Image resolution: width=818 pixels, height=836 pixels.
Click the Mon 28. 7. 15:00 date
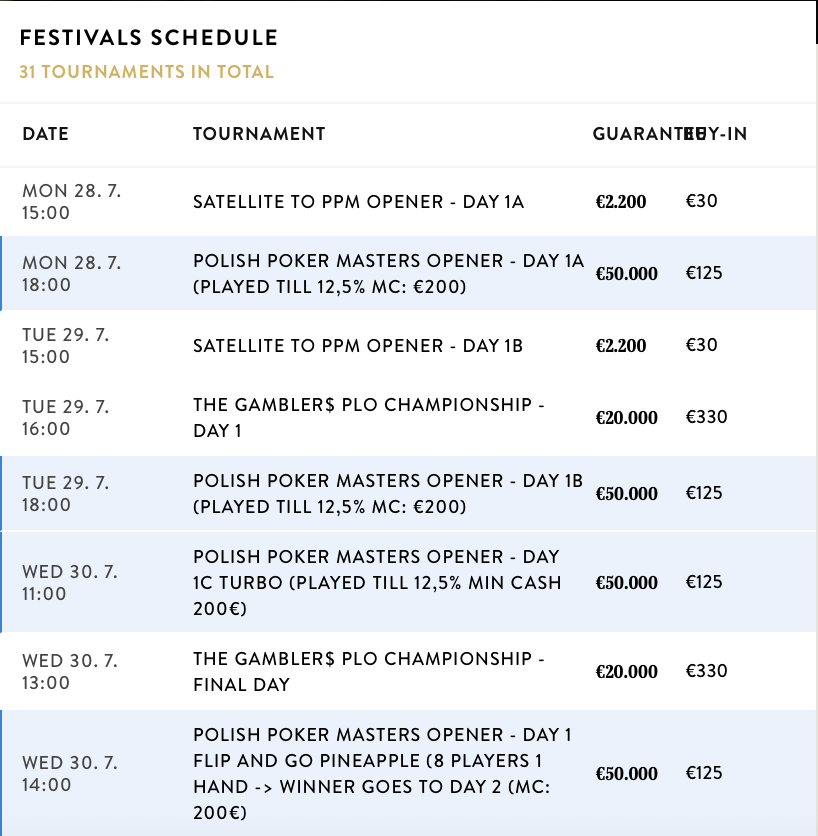pyautogui.click(x=71, y=202)
